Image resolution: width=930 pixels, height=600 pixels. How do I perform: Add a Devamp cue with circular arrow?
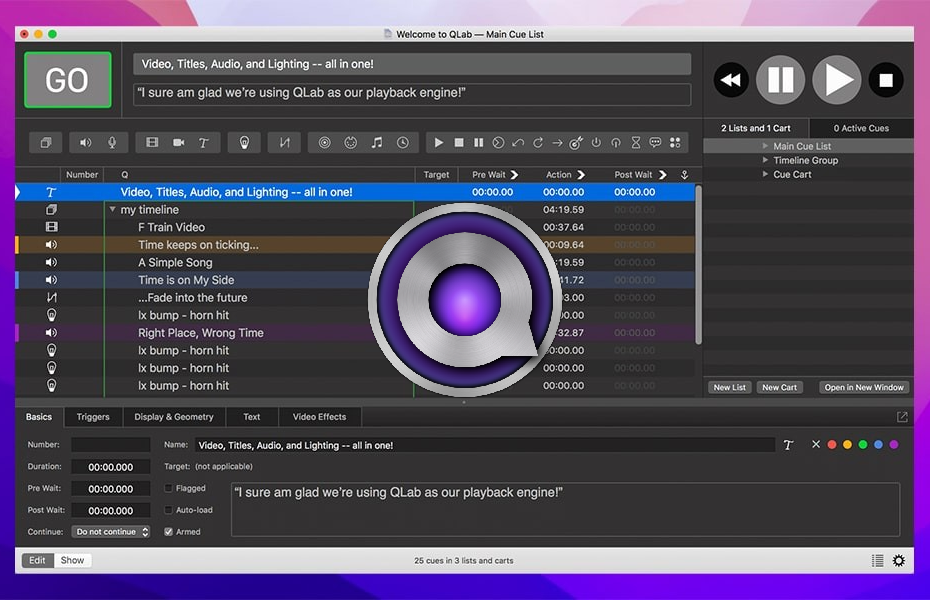(x=538, y=143)
